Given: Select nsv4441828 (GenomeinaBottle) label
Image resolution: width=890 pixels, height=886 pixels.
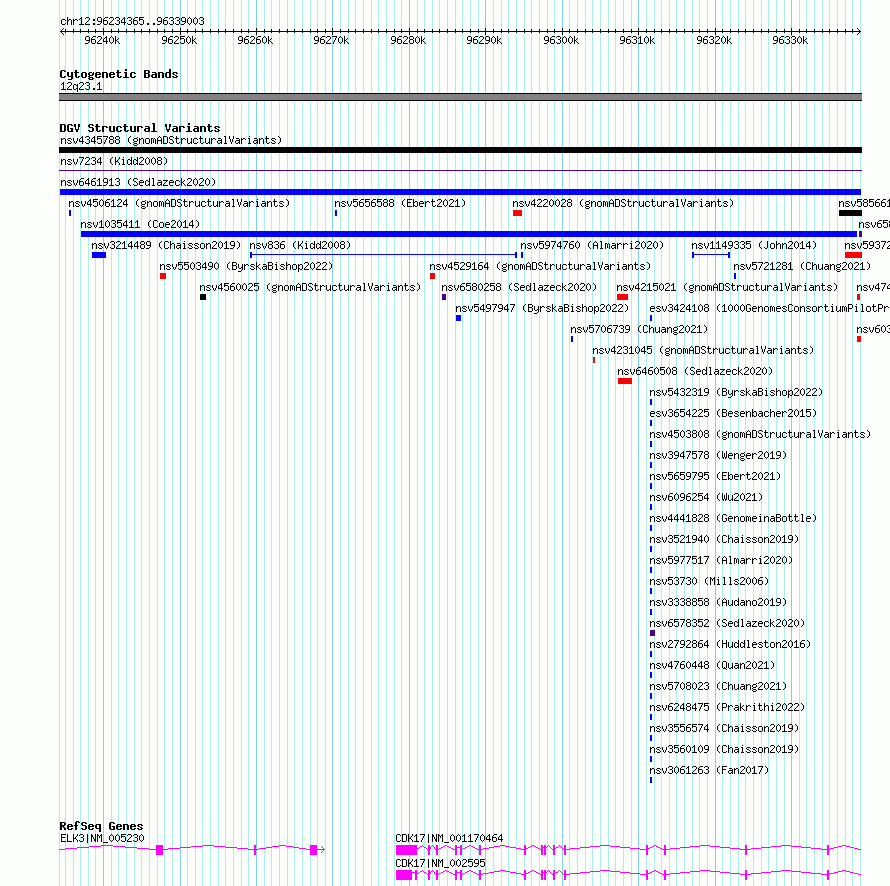Looking at the screenshot, I should 733,518.
